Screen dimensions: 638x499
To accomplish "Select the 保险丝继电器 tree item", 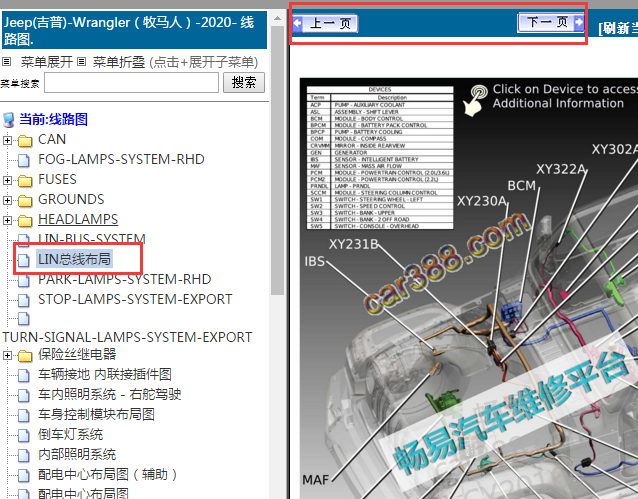I will (77, 355).
